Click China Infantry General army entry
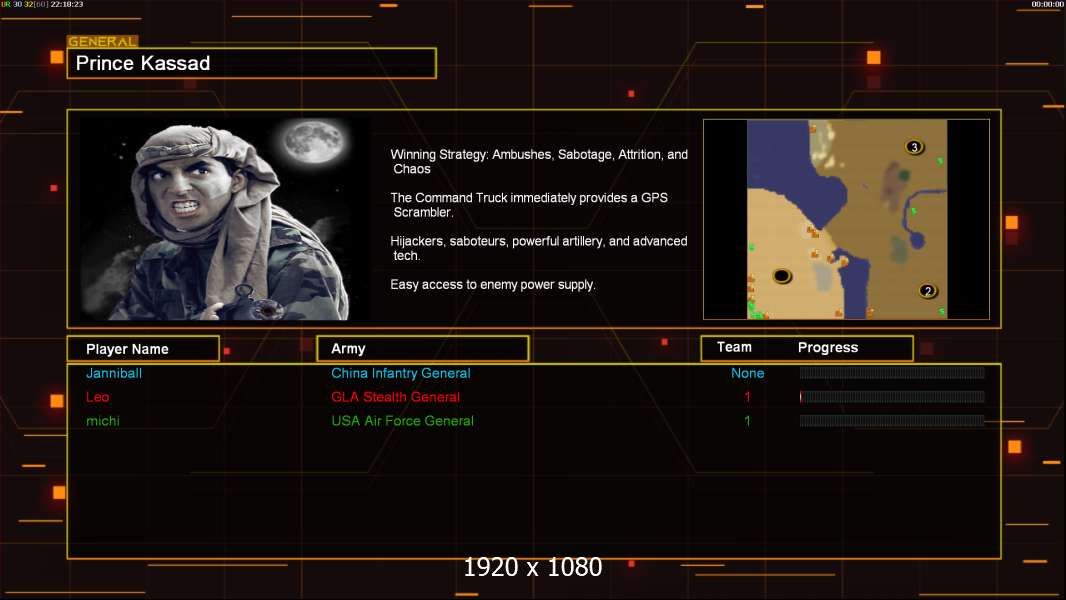Screen dimensions: 1066x600 (400, 373)
